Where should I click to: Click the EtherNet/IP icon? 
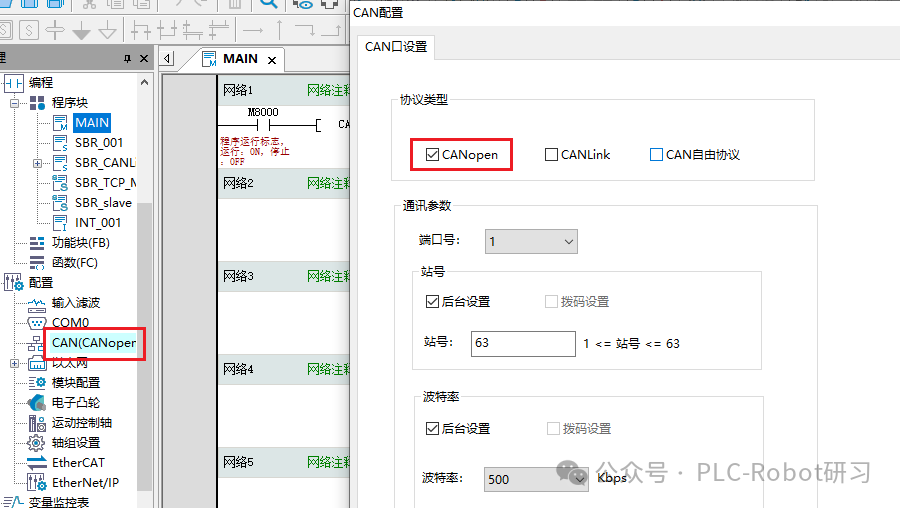[37, 483]
